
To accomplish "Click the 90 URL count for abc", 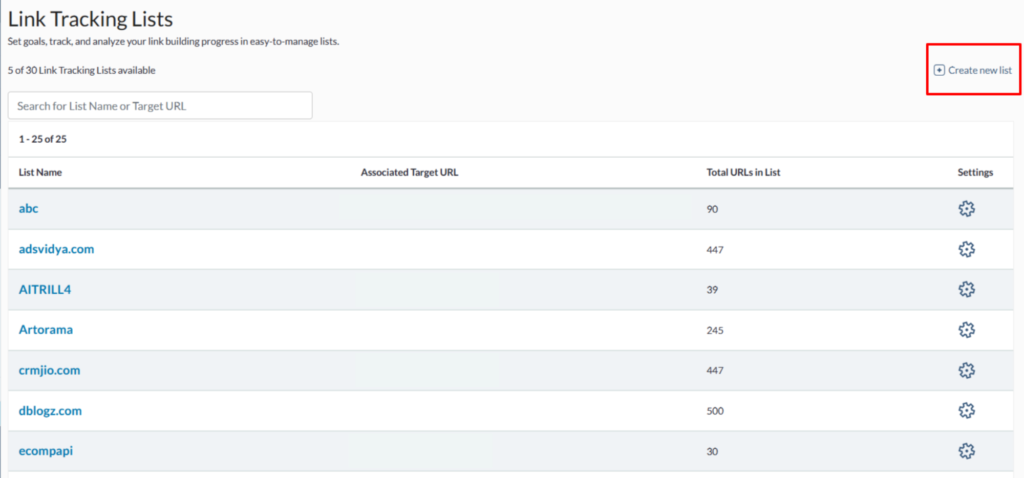I will tap(712, 210).
